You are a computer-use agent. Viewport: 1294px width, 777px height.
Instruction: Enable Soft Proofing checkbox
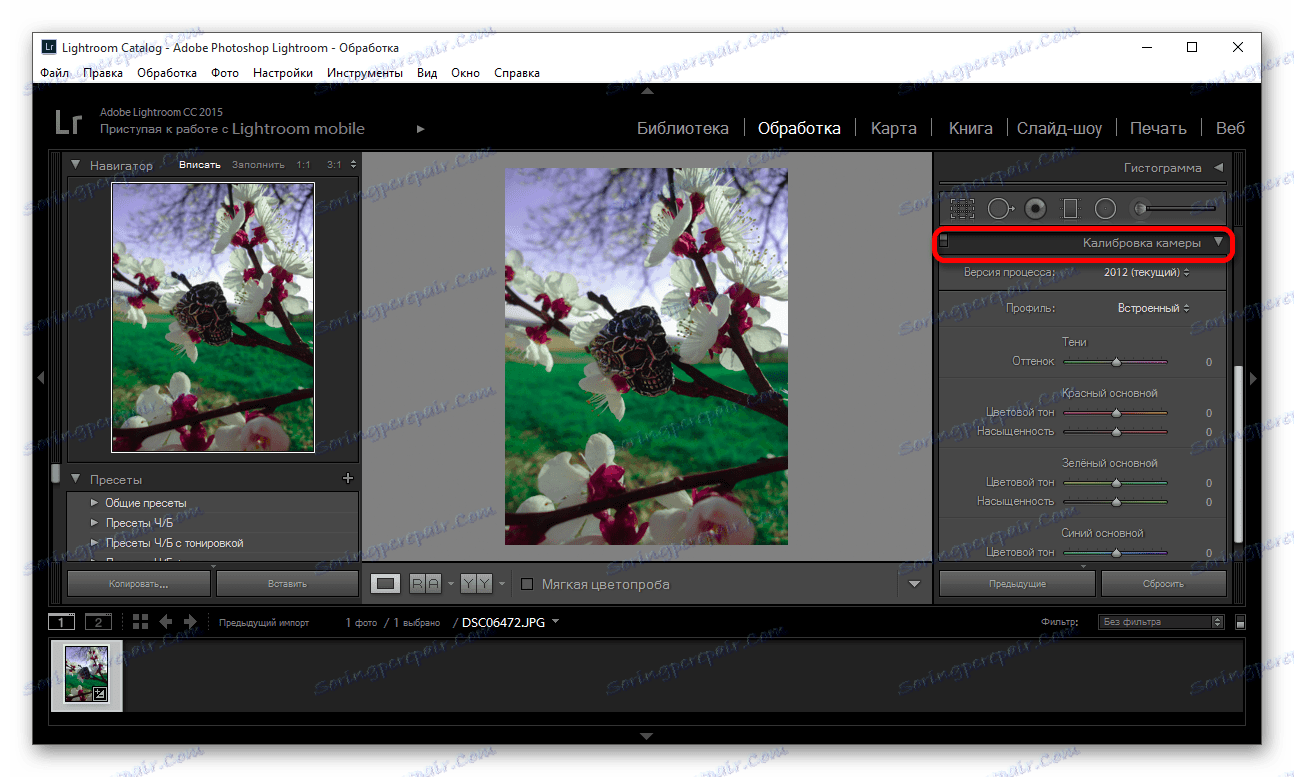(x=527, y=584)
